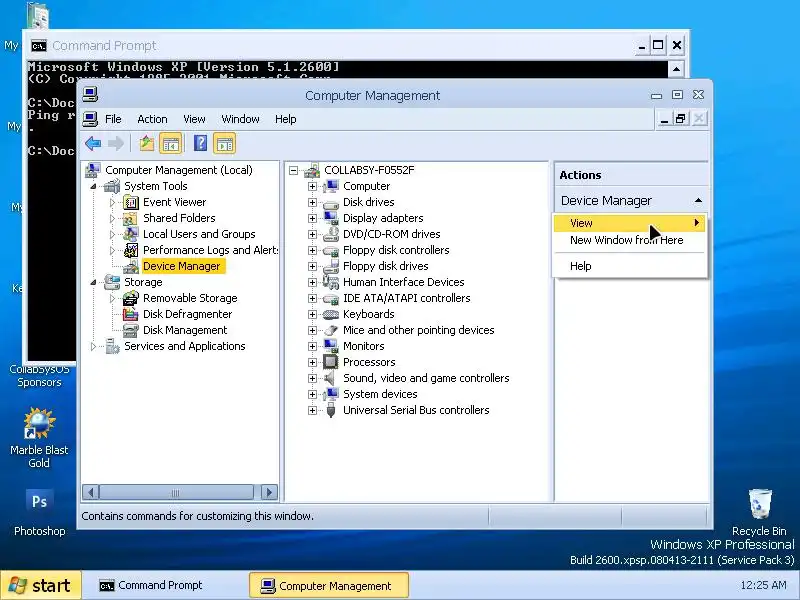Select Computer Management (Local) root node
Viewport: 800px width, 600px height.
(x=179, y=170)
